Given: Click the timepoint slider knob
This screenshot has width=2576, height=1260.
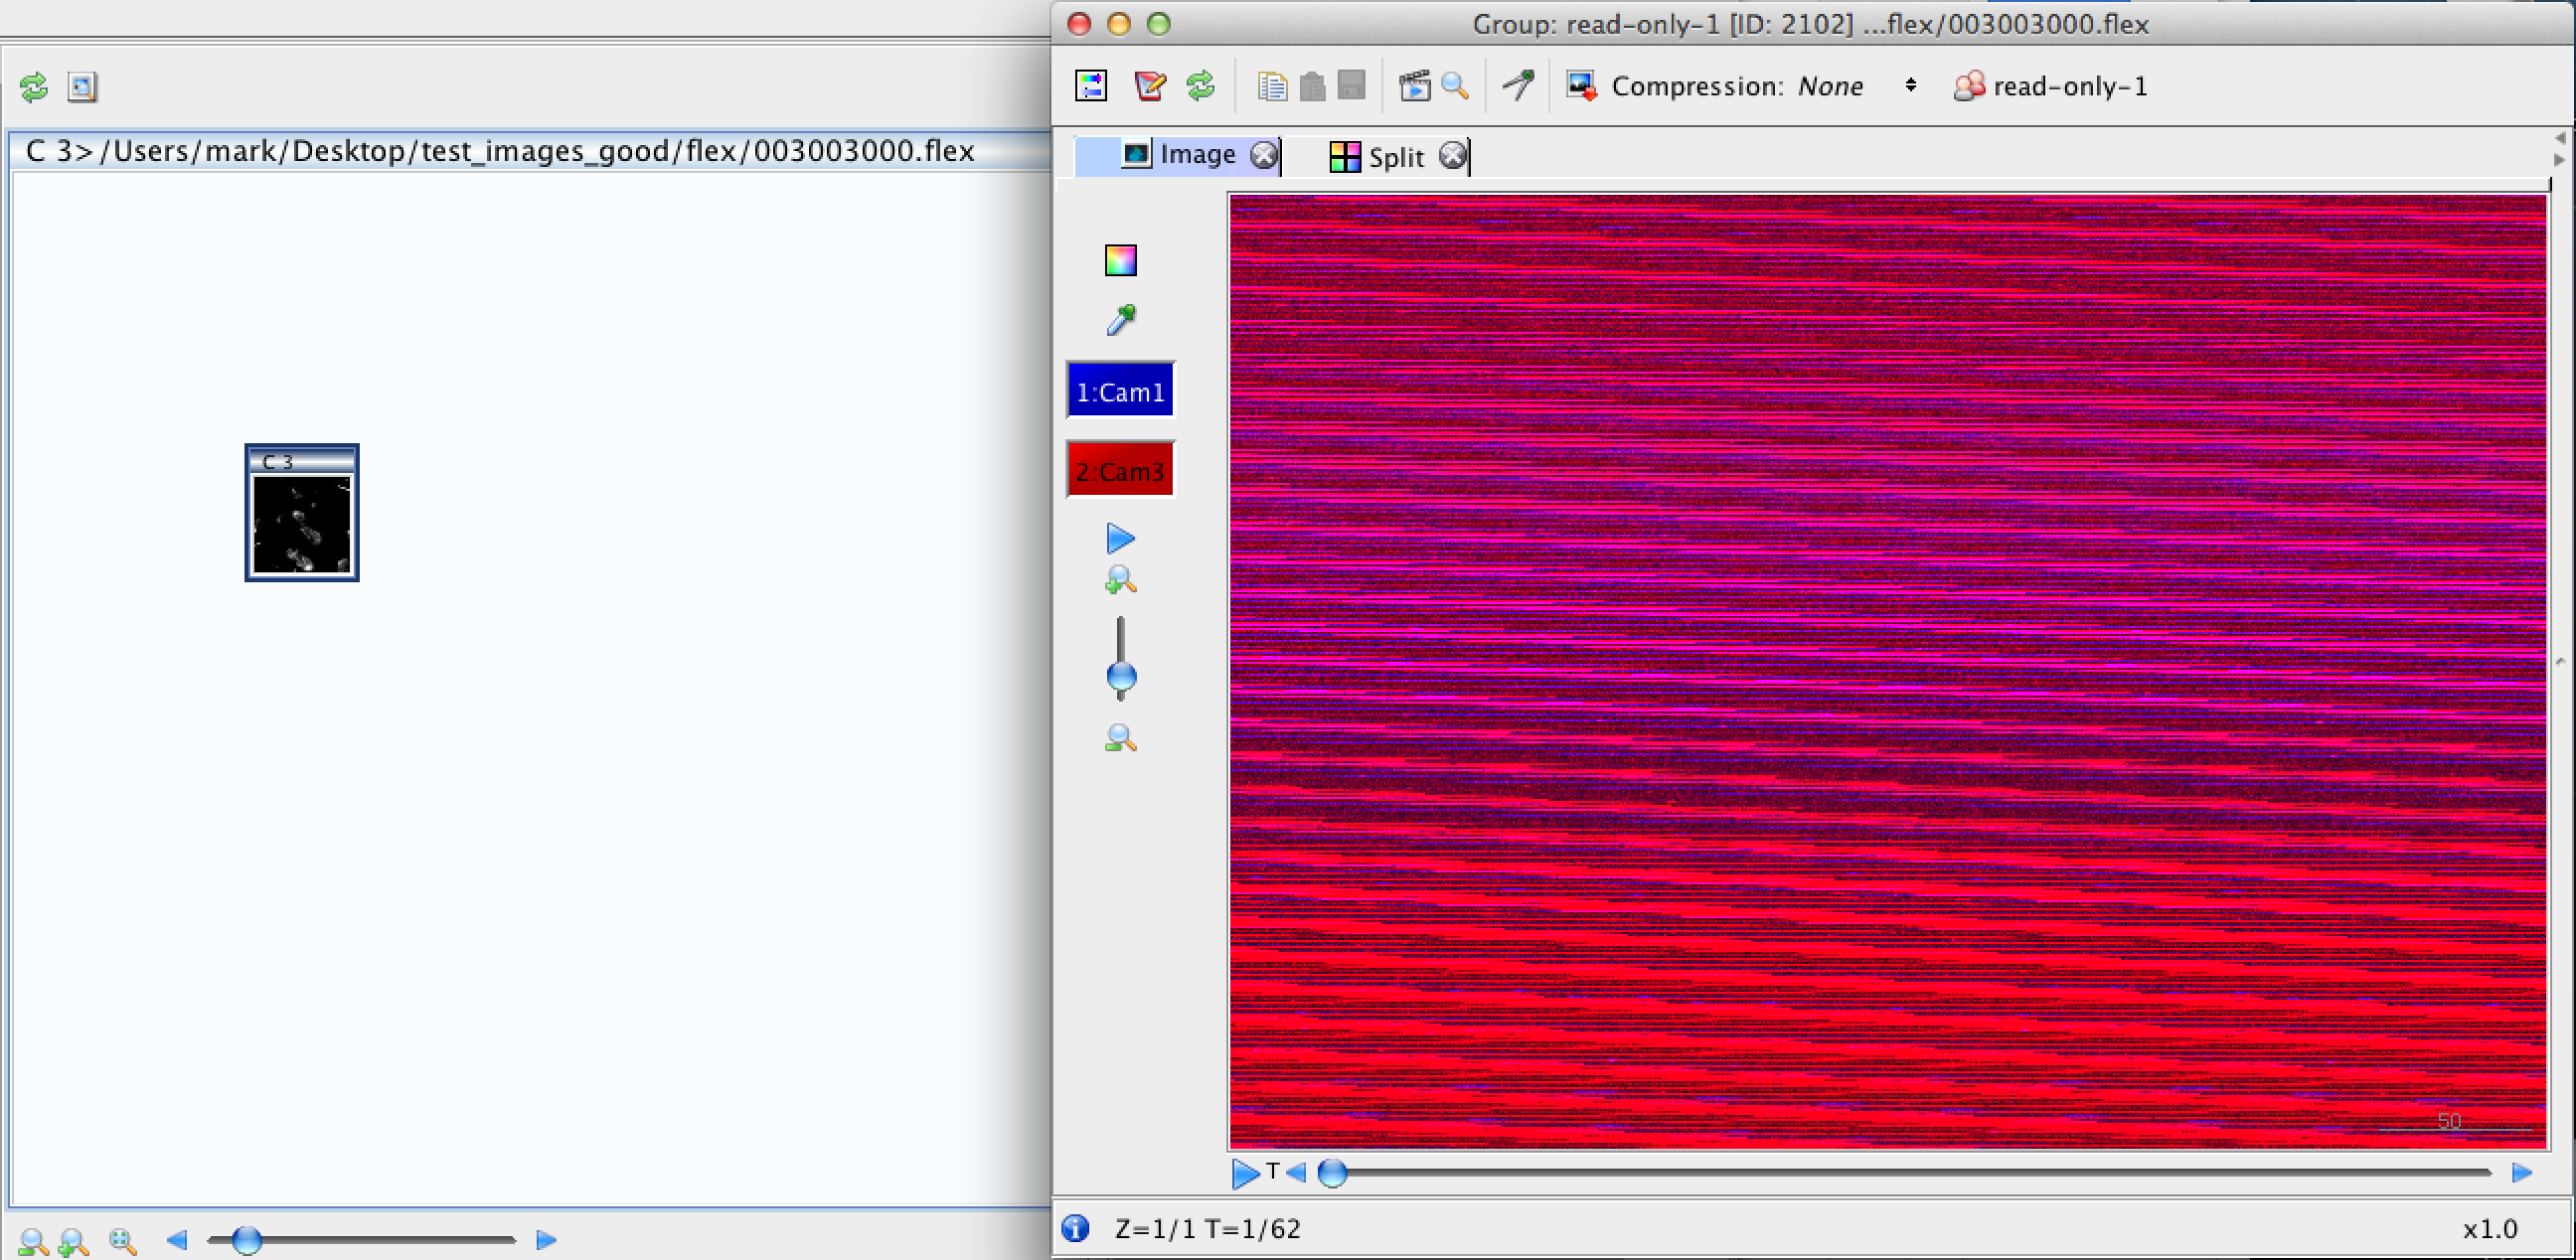Looking at the screenshot, I should tap(1332, 1172).
